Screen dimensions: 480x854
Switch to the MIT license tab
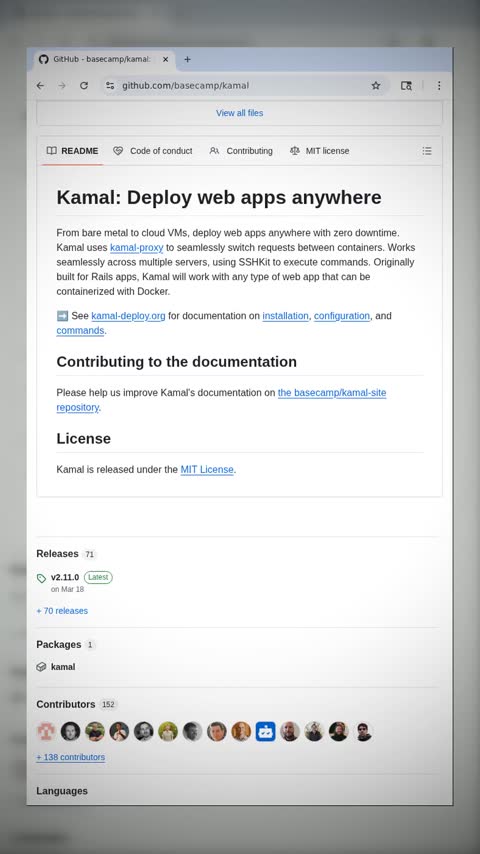pyautogui.click(x=320, y=151)
